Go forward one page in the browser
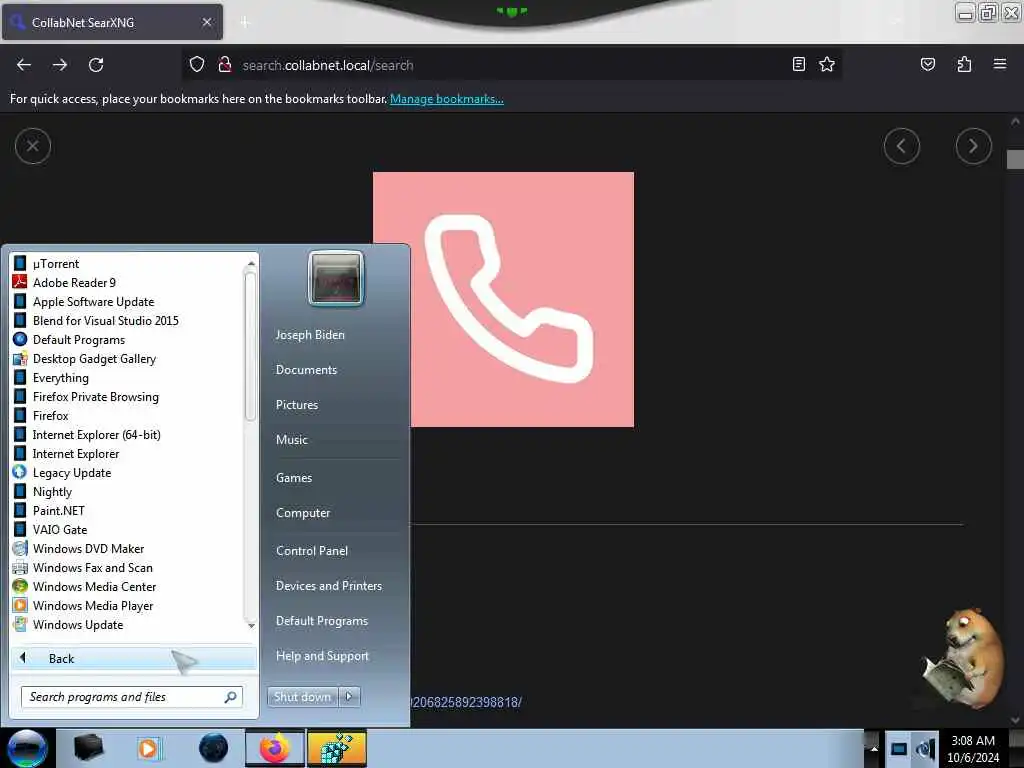Image resolution: width=1024 pixels, height=768 pixels. click(60, 65)
